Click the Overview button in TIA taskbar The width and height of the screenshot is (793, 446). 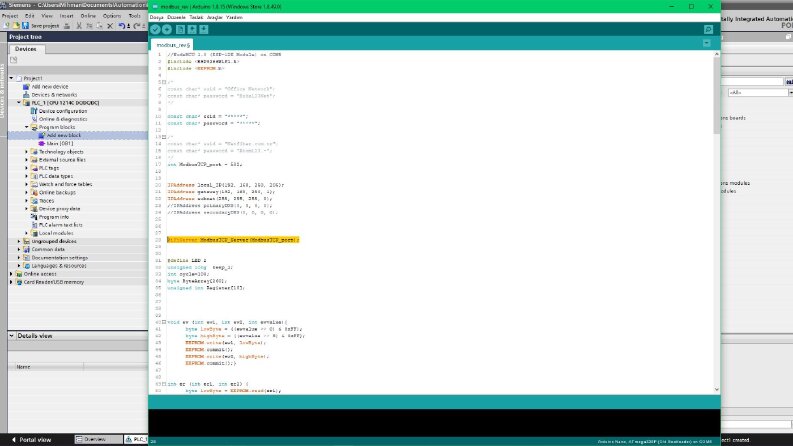click(x=99, y=439)
